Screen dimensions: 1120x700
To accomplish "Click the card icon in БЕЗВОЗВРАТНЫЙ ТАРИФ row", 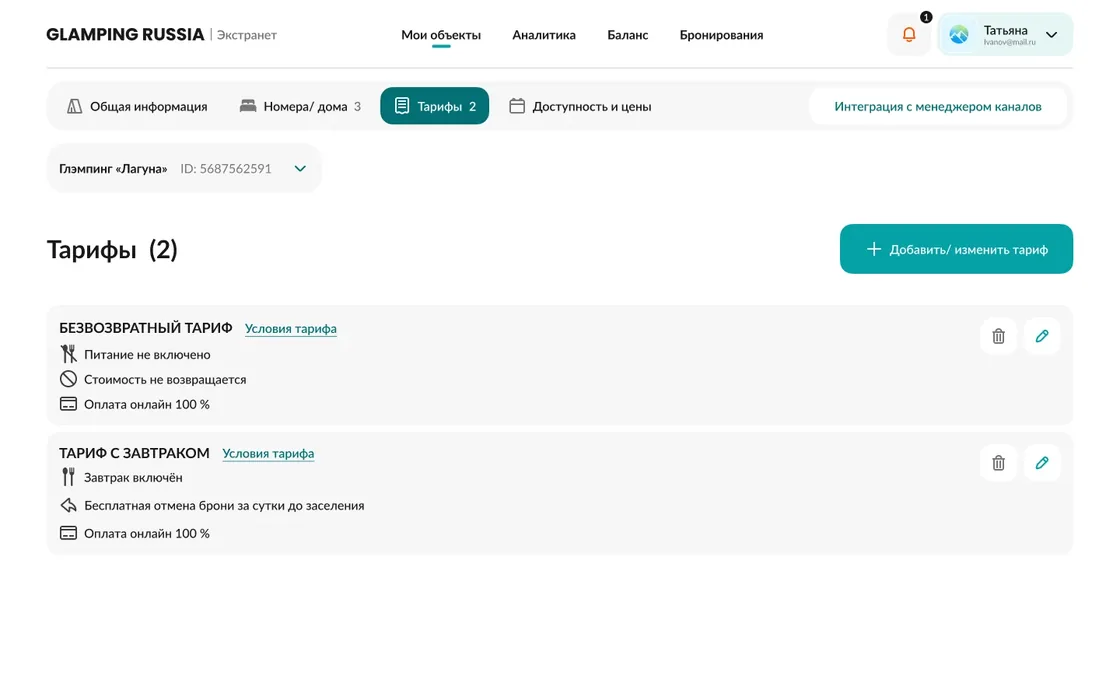I will click(69, 404).
